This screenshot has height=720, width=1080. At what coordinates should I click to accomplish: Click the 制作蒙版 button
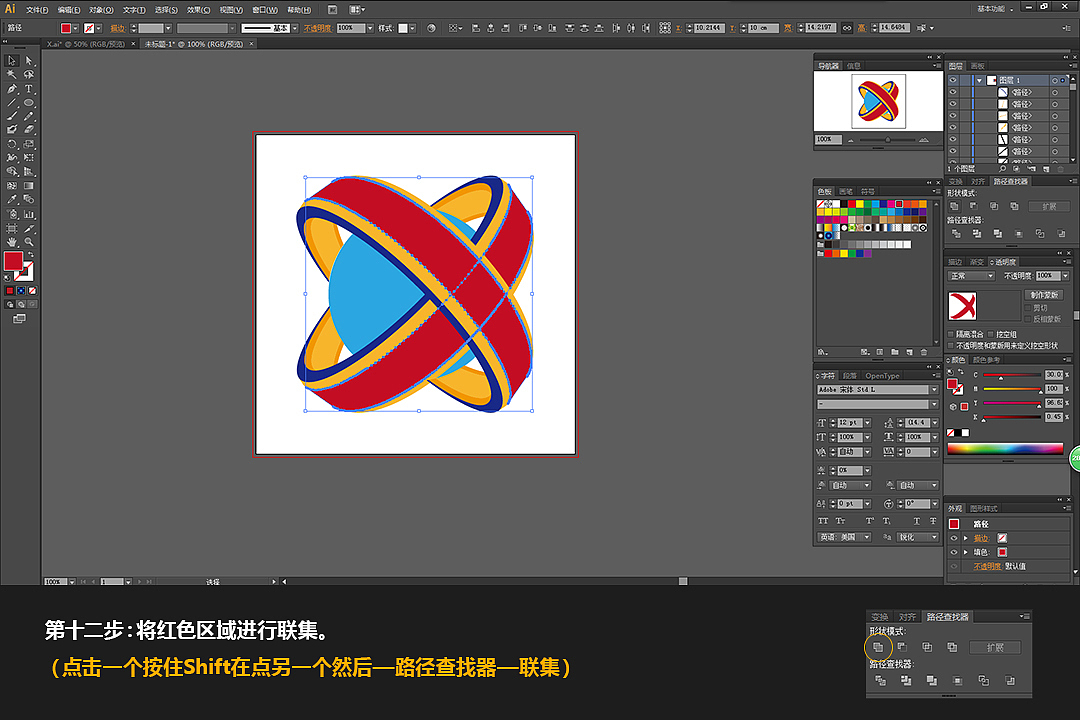tap(1044, 295)
